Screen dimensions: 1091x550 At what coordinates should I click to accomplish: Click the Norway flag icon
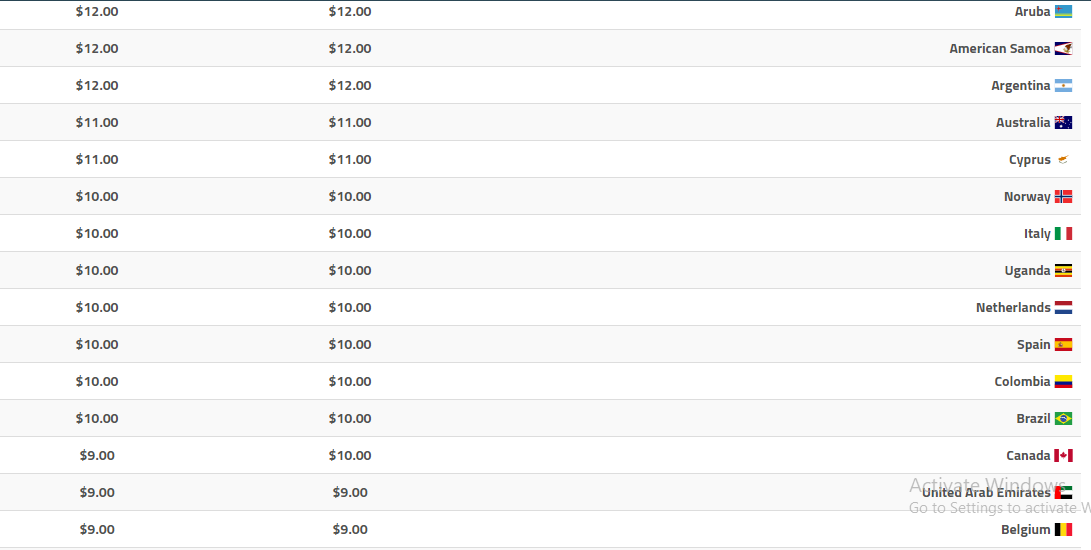[x=1063, y=197]
